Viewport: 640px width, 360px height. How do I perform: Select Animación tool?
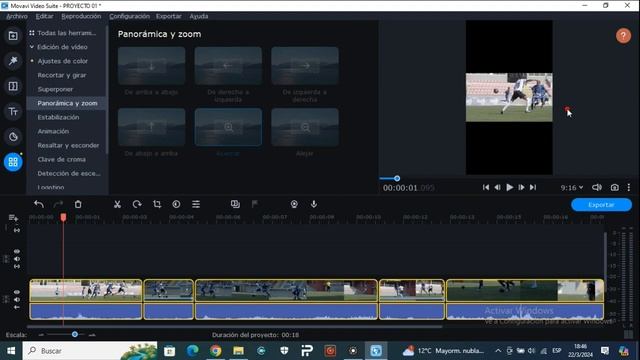53,131
